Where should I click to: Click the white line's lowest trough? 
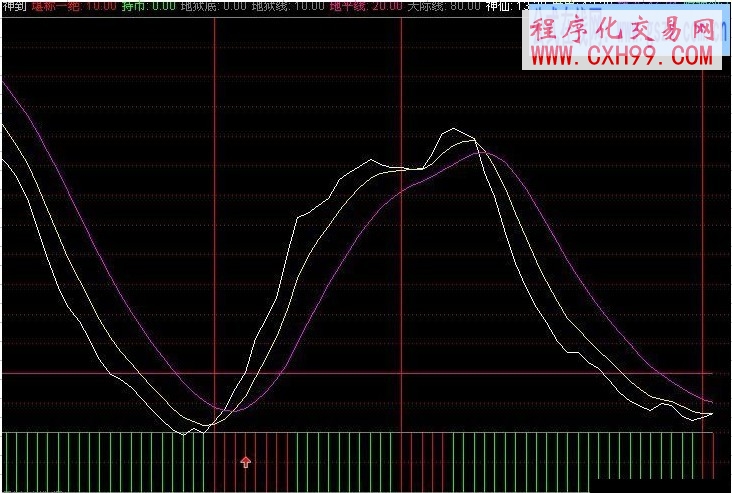pyautogui.click(x=184, y=434)
